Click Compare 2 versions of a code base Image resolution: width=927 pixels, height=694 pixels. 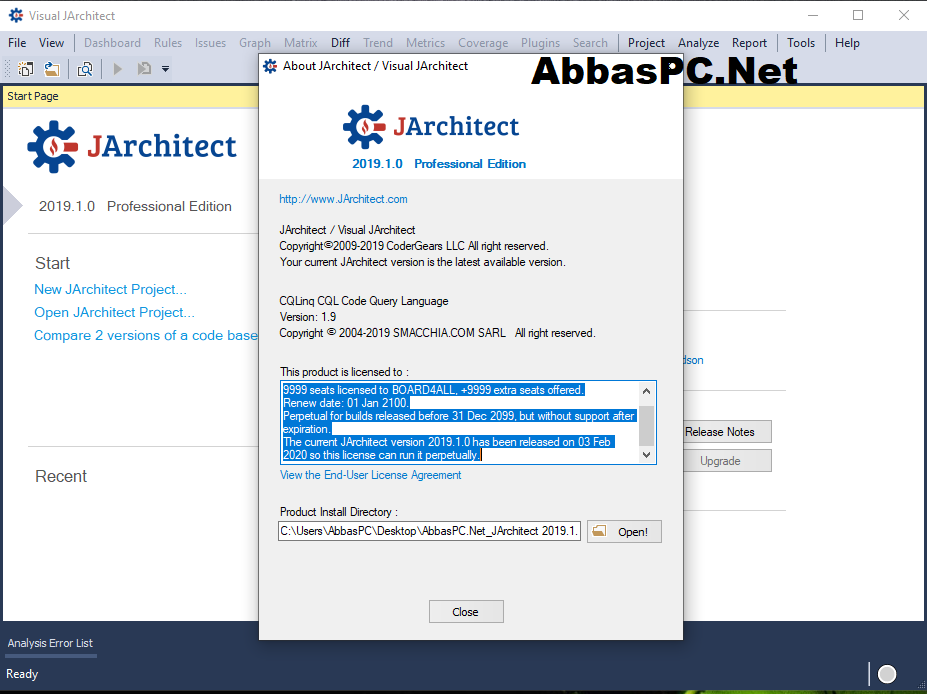tap(146, 336)
